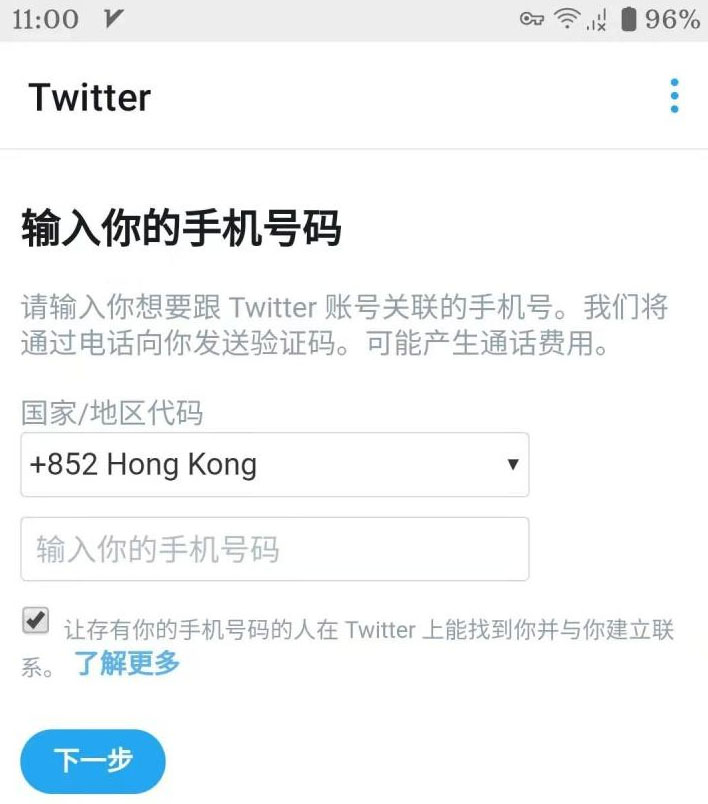Image resolution: width=708 pixels, height=804 pixels.
Task: Focus the phone number input field
Action: click(x=275, y=549)
